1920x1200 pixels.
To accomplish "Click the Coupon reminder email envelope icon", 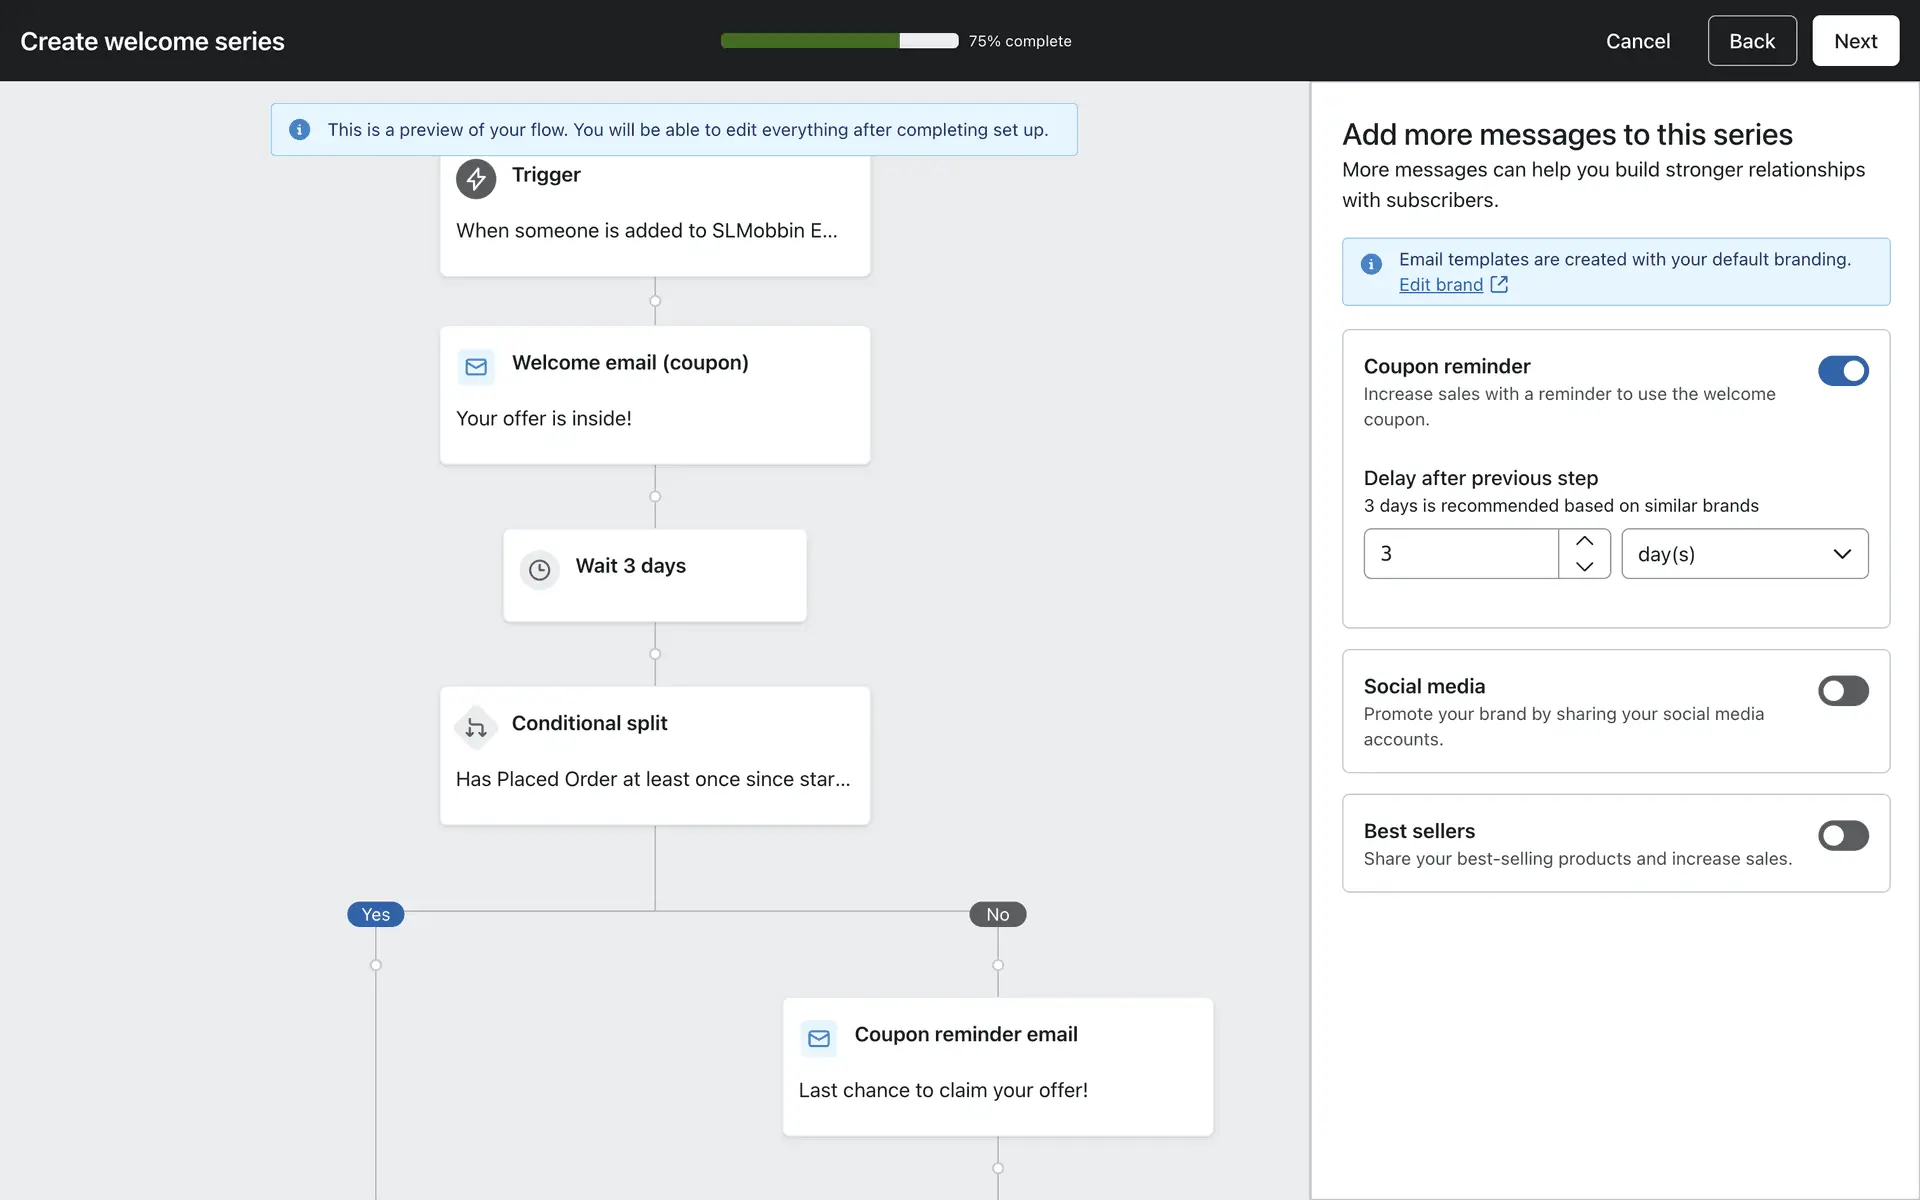I will [818, 1039].
